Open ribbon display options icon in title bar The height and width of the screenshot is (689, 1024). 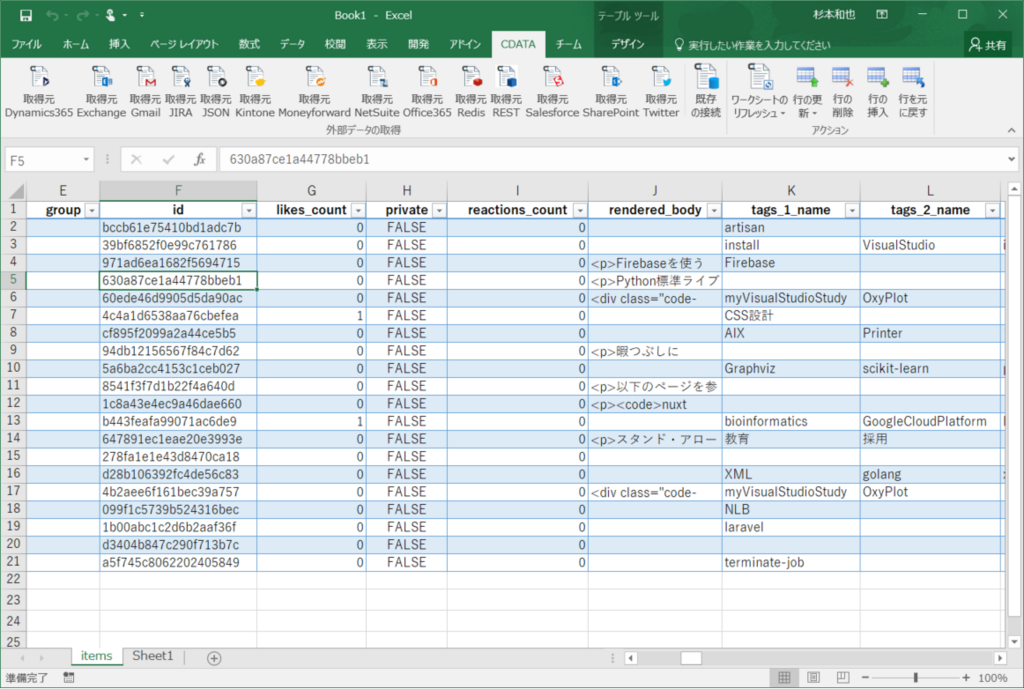pyautogui.click(x=882, y=14)
